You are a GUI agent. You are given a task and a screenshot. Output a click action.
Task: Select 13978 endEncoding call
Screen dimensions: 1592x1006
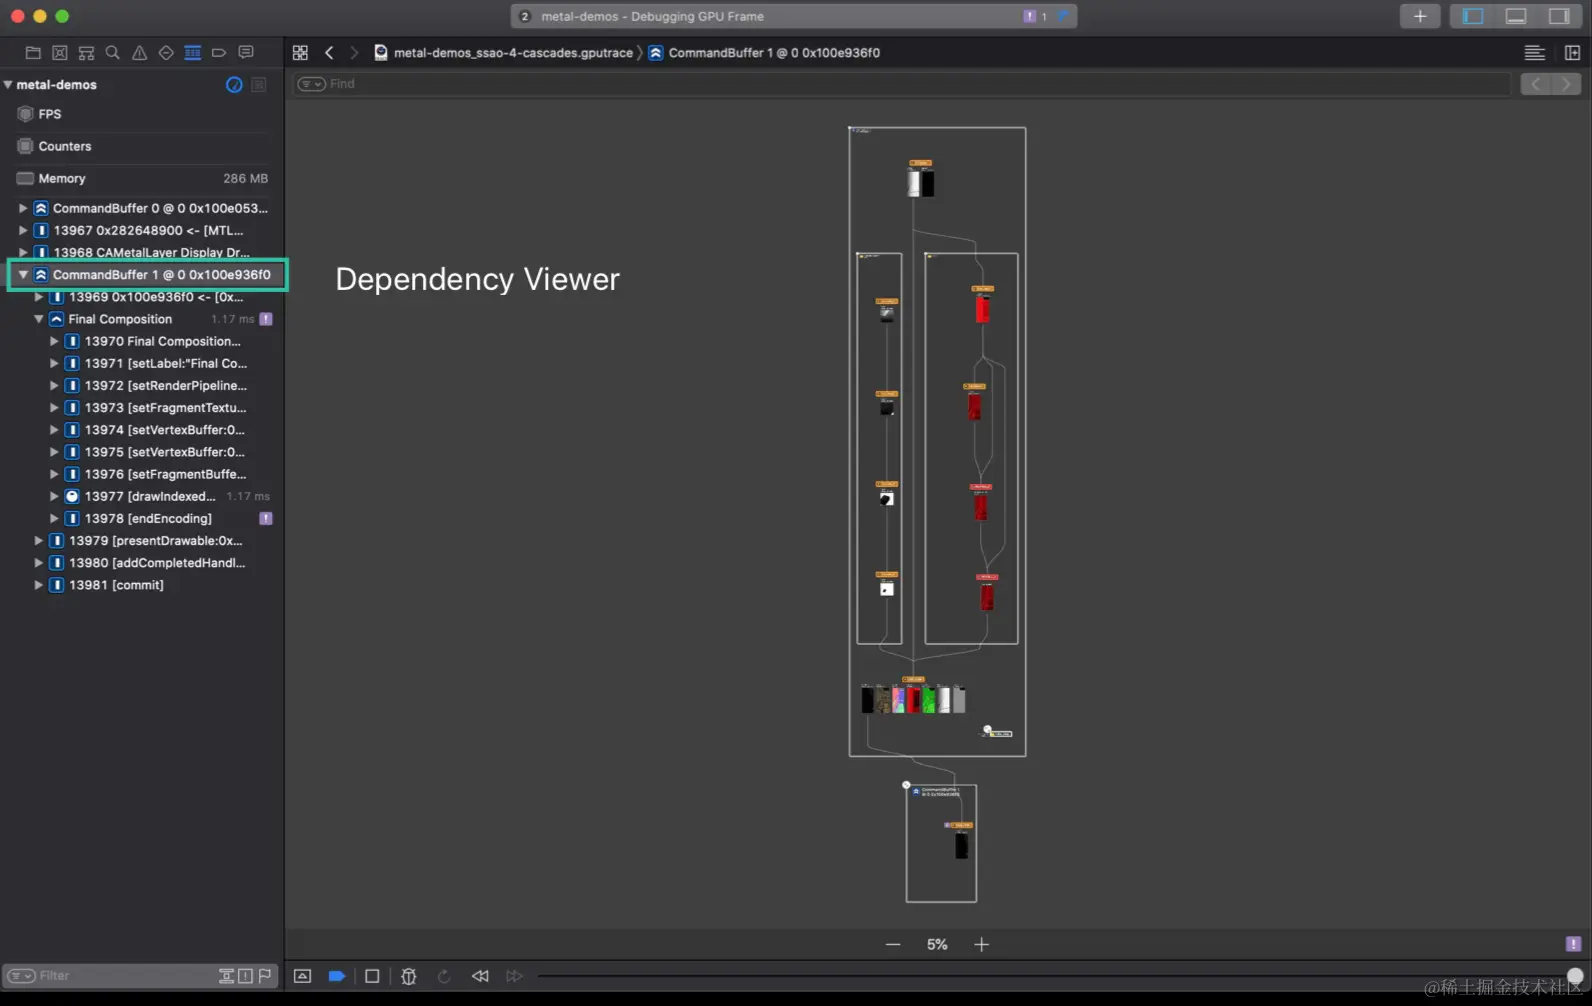[148, 518]
